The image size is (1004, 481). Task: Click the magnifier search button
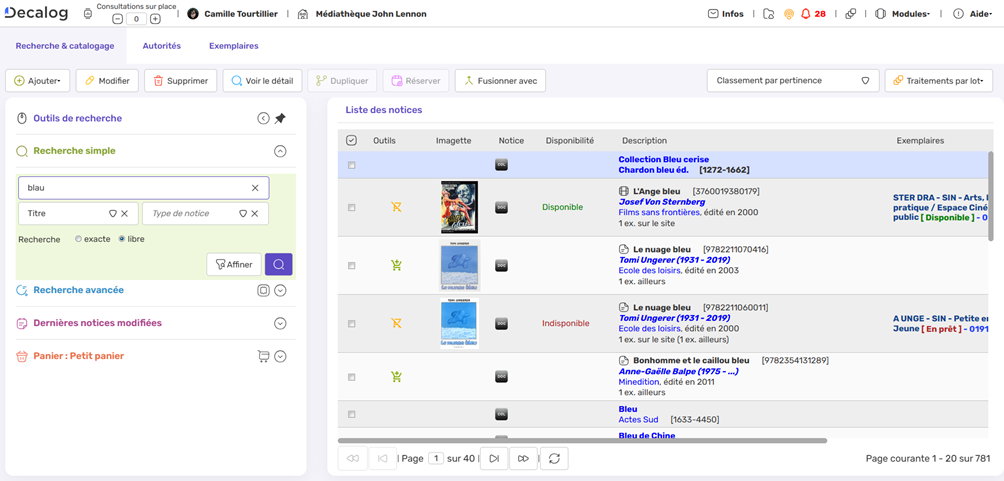click(279, 264)
